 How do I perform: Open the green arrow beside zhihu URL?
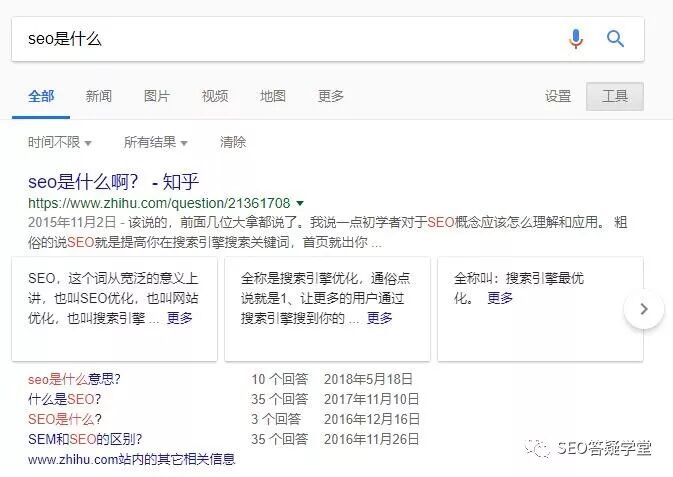point(300,203)
